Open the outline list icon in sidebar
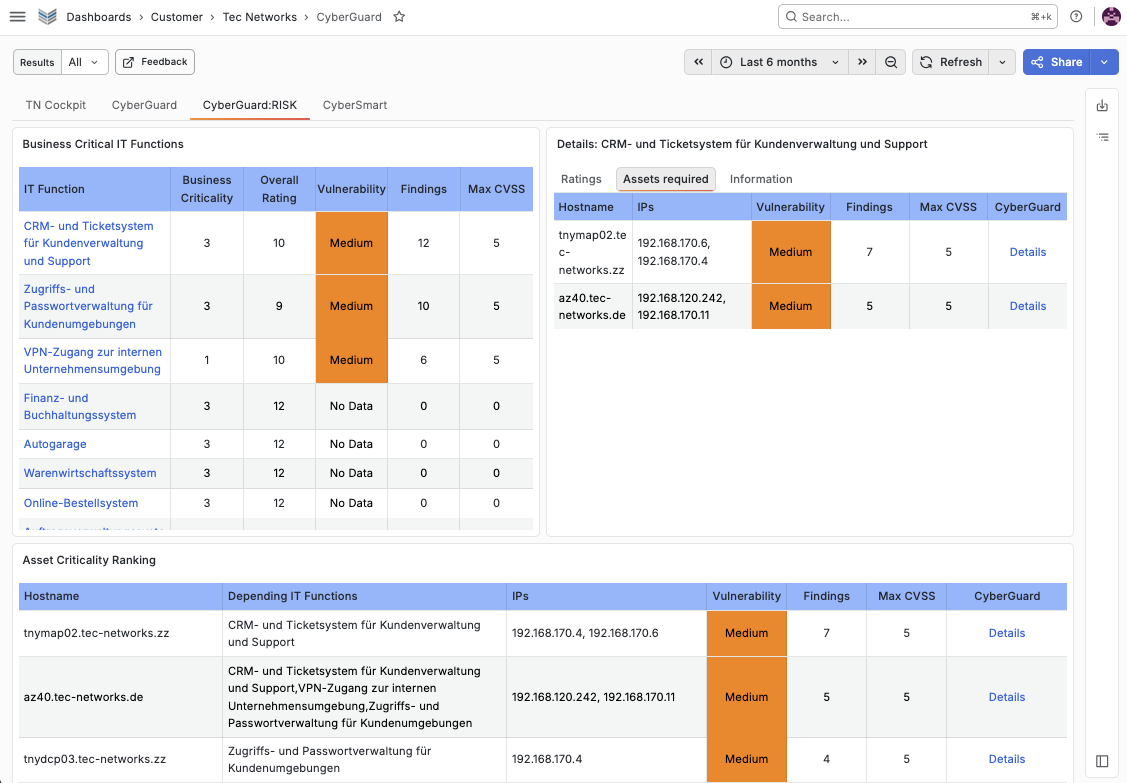Screen dimensions: 1127x783 coord(1102,137)
